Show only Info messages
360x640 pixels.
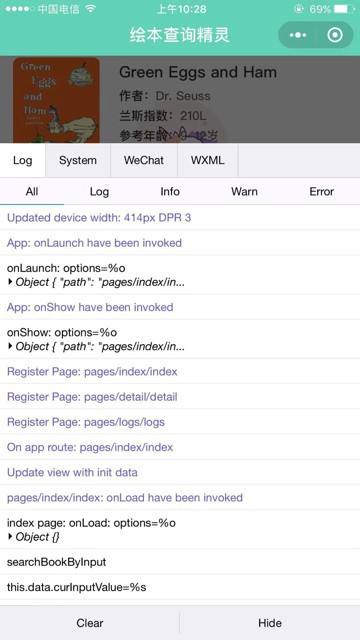[x=170, y=191]
